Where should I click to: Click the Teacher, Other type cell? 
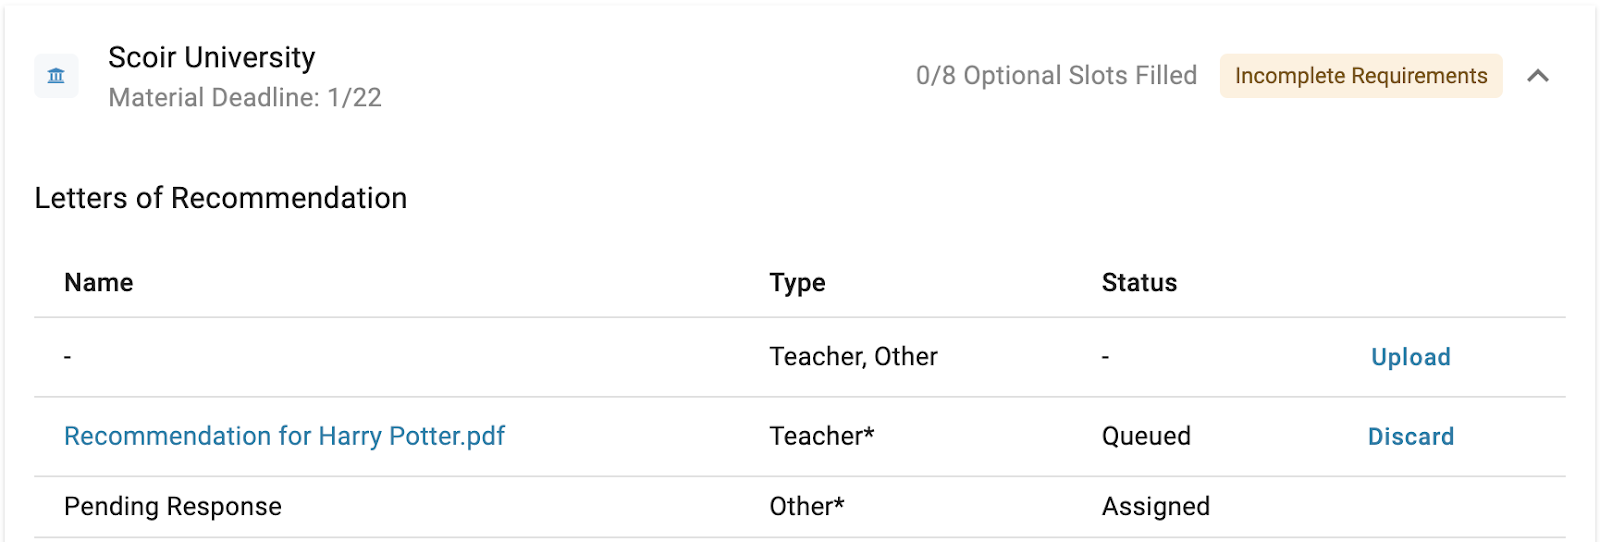coord(853,357)
